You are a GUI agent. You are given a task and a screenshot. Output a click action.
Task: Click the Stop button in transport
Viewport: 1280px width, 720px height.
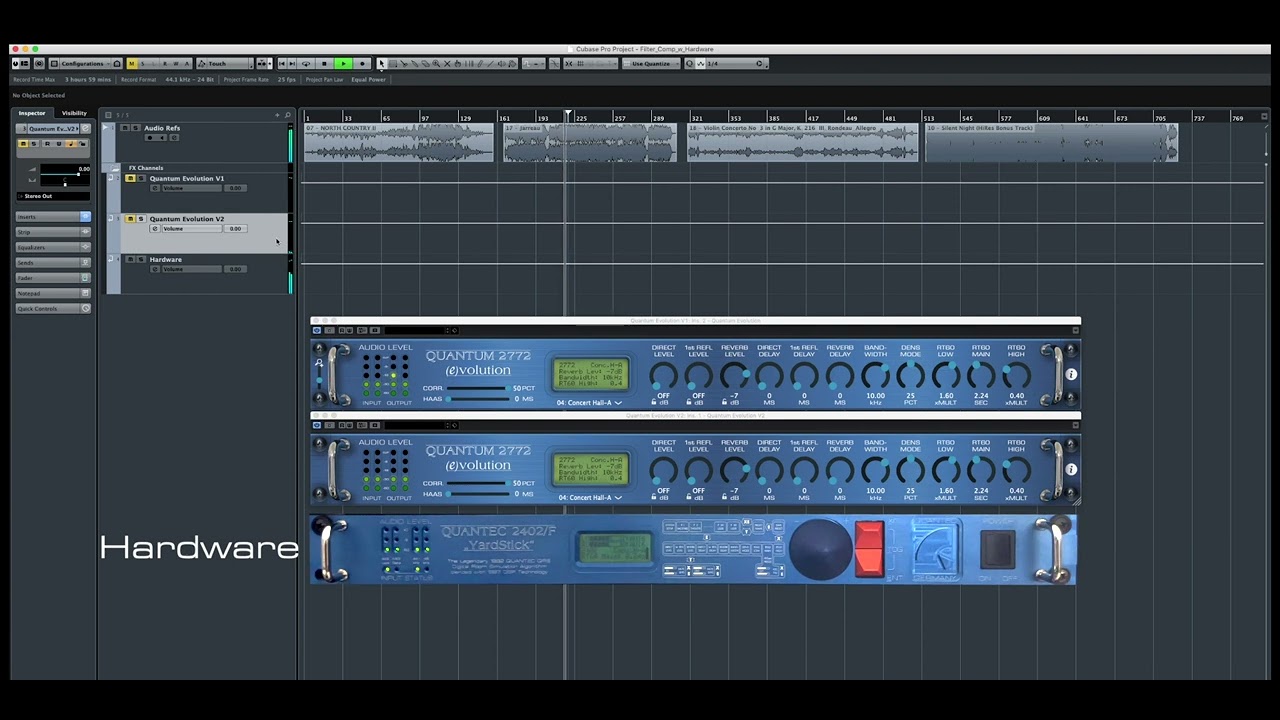(324, 63)
